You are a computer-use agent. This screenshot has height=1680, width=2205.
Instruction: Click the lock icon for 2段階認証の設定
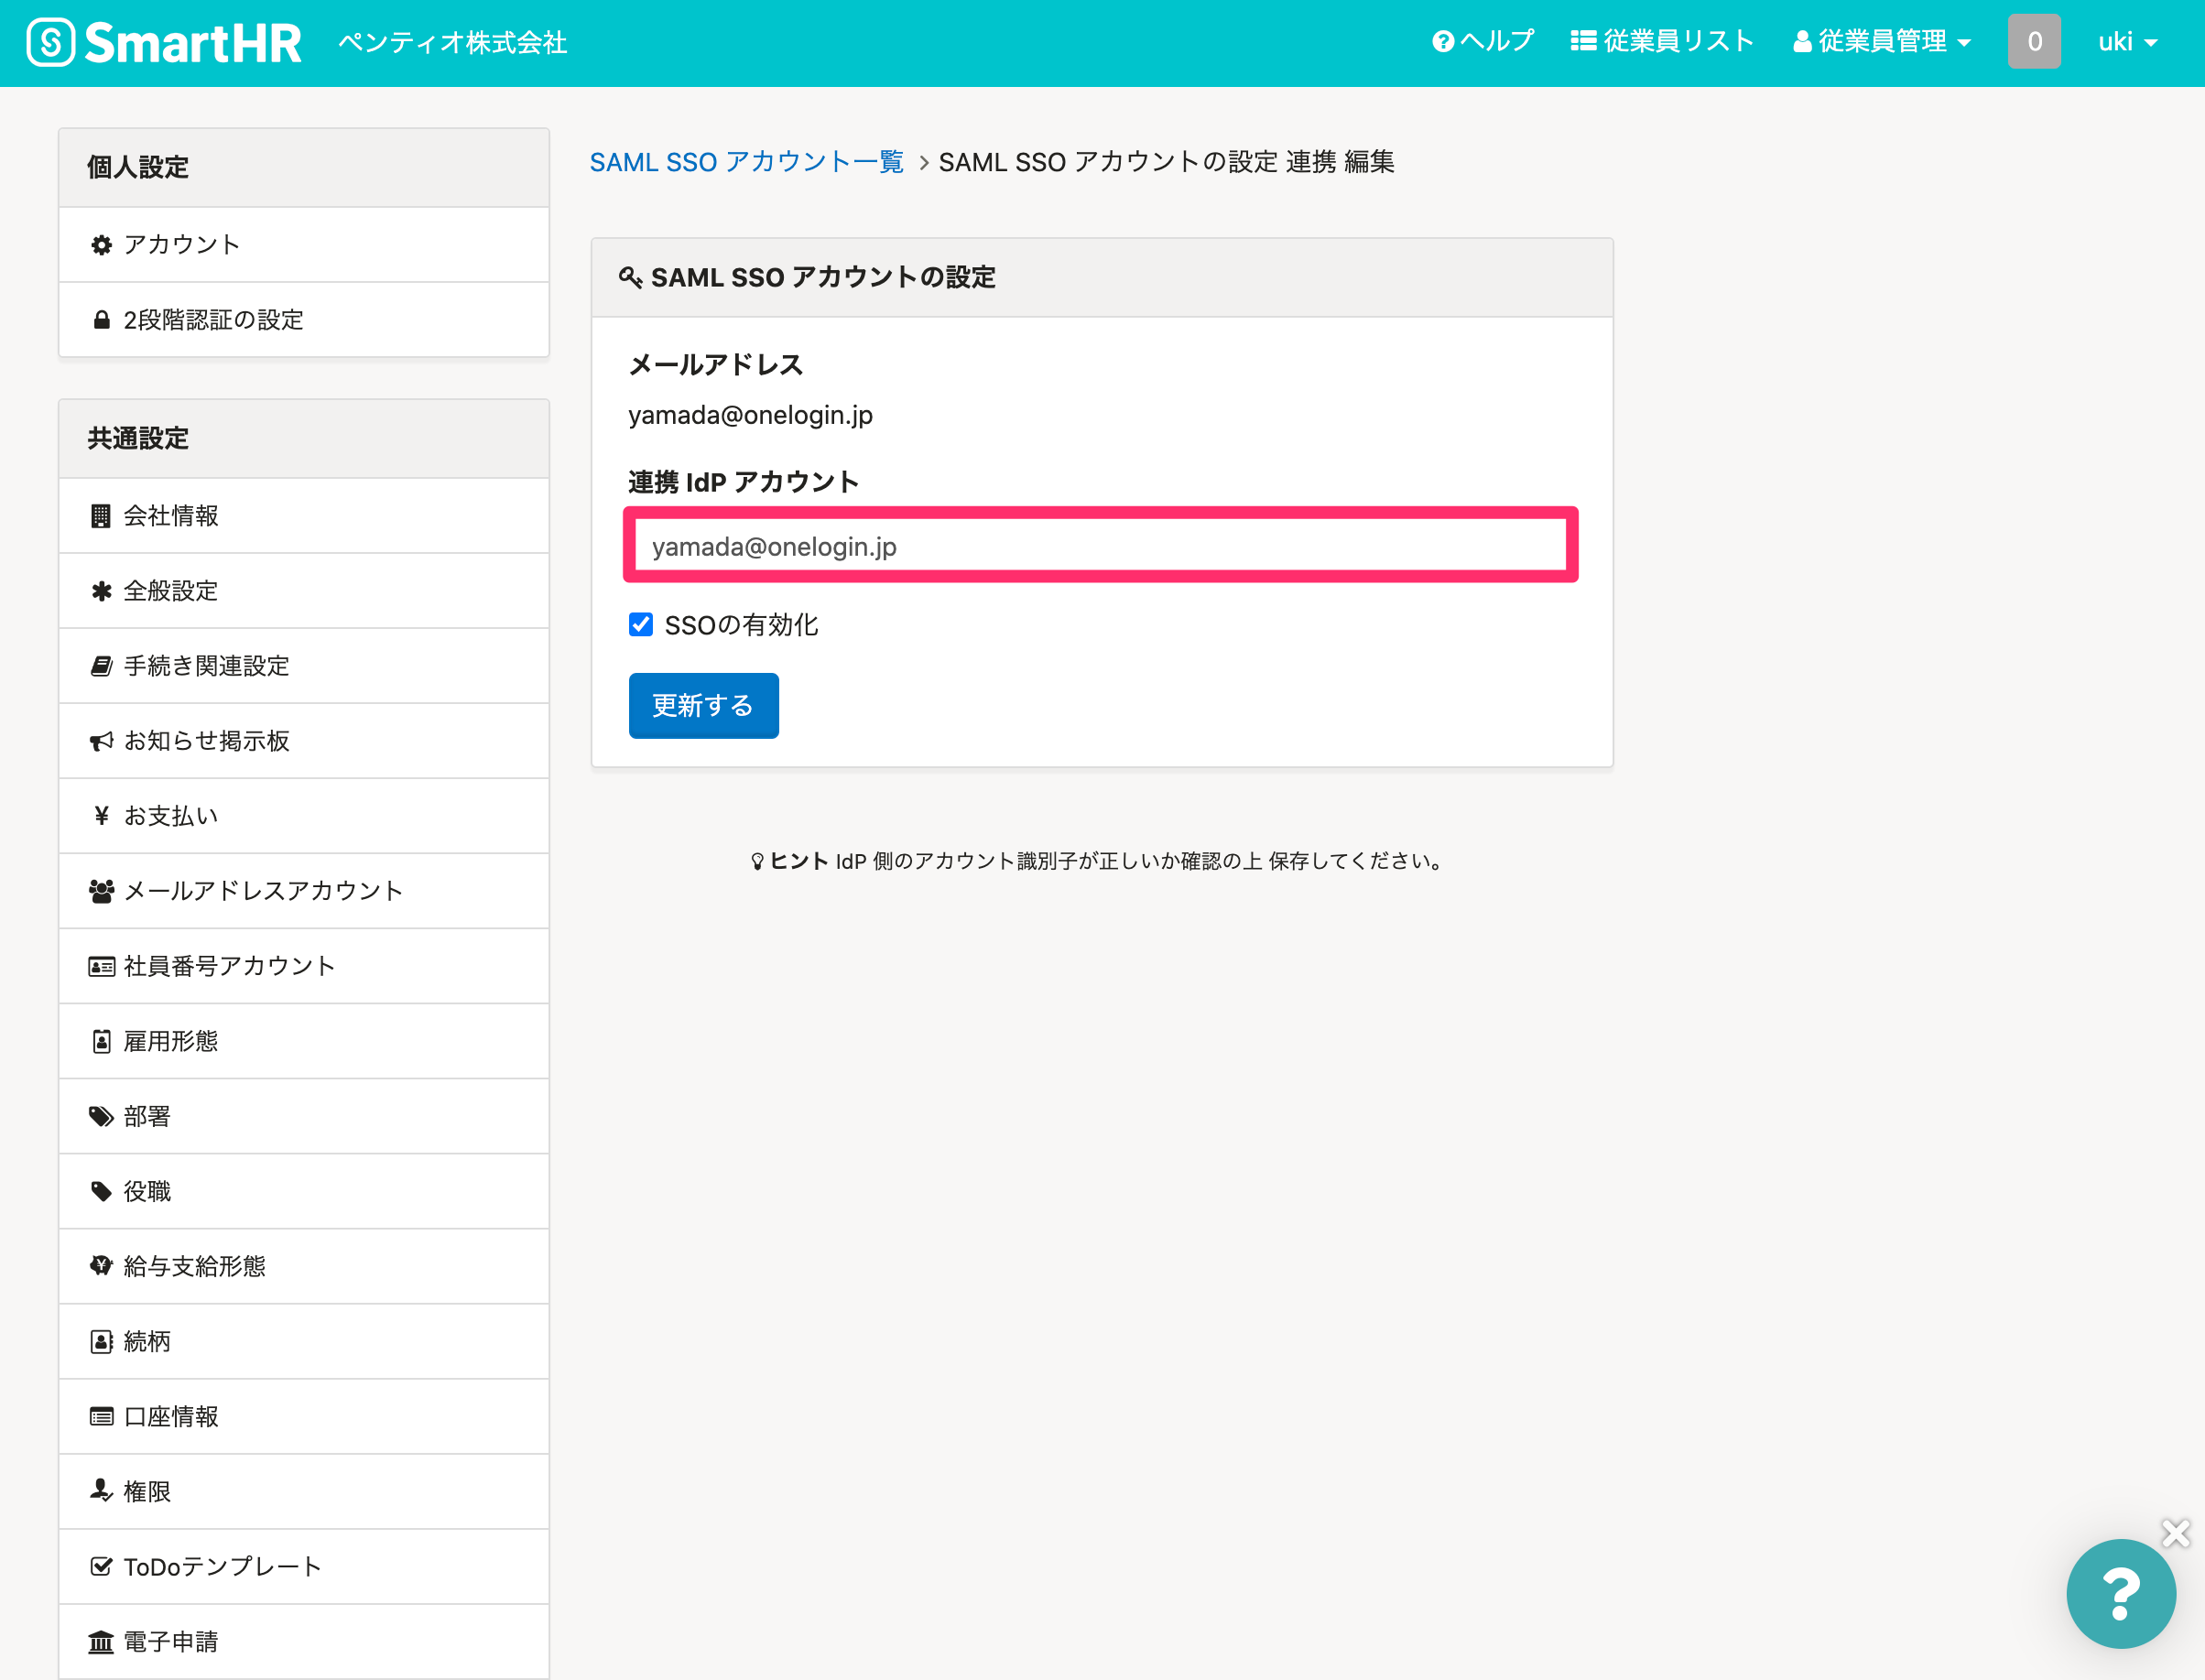click(101, 320)
